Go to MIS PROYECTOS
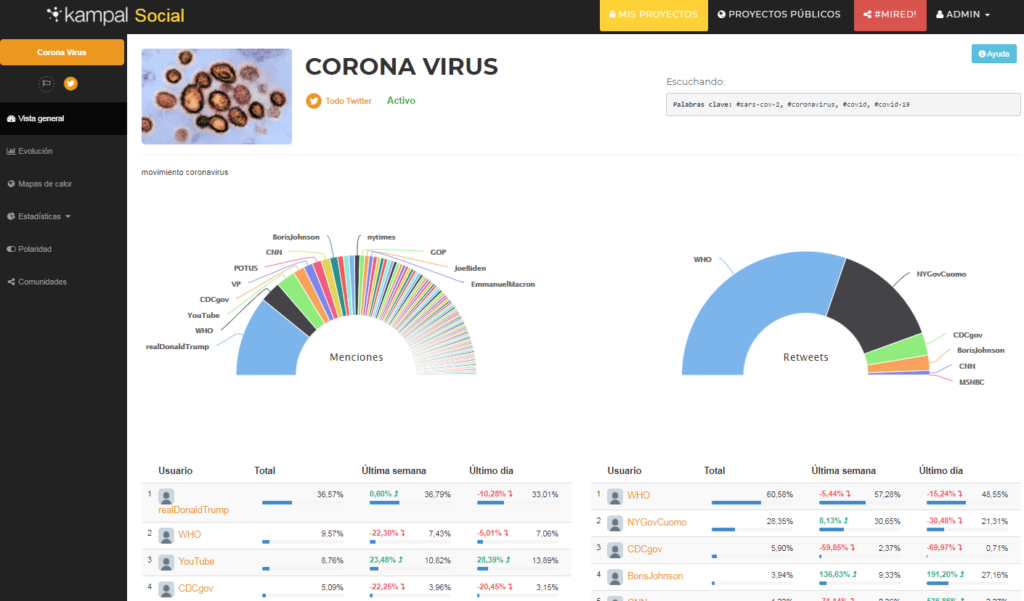This screenshot has width=1024, height=601. coord(654,14)
